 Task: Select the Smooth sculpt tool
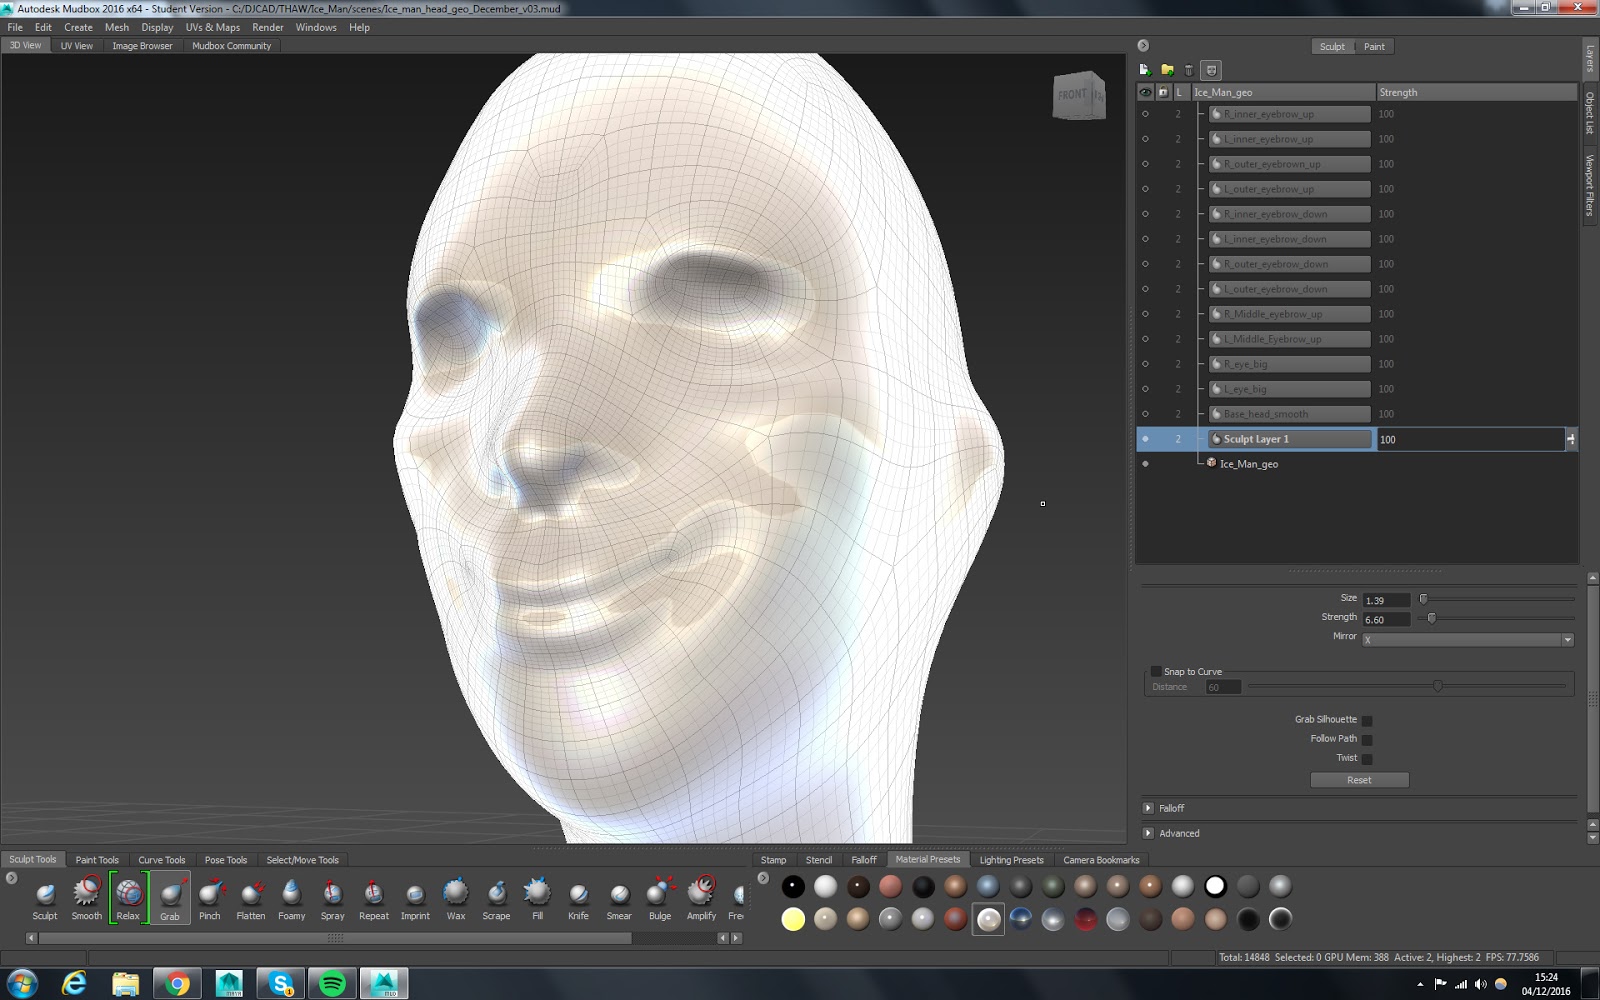pyautogui.click(x=86, y=894)
